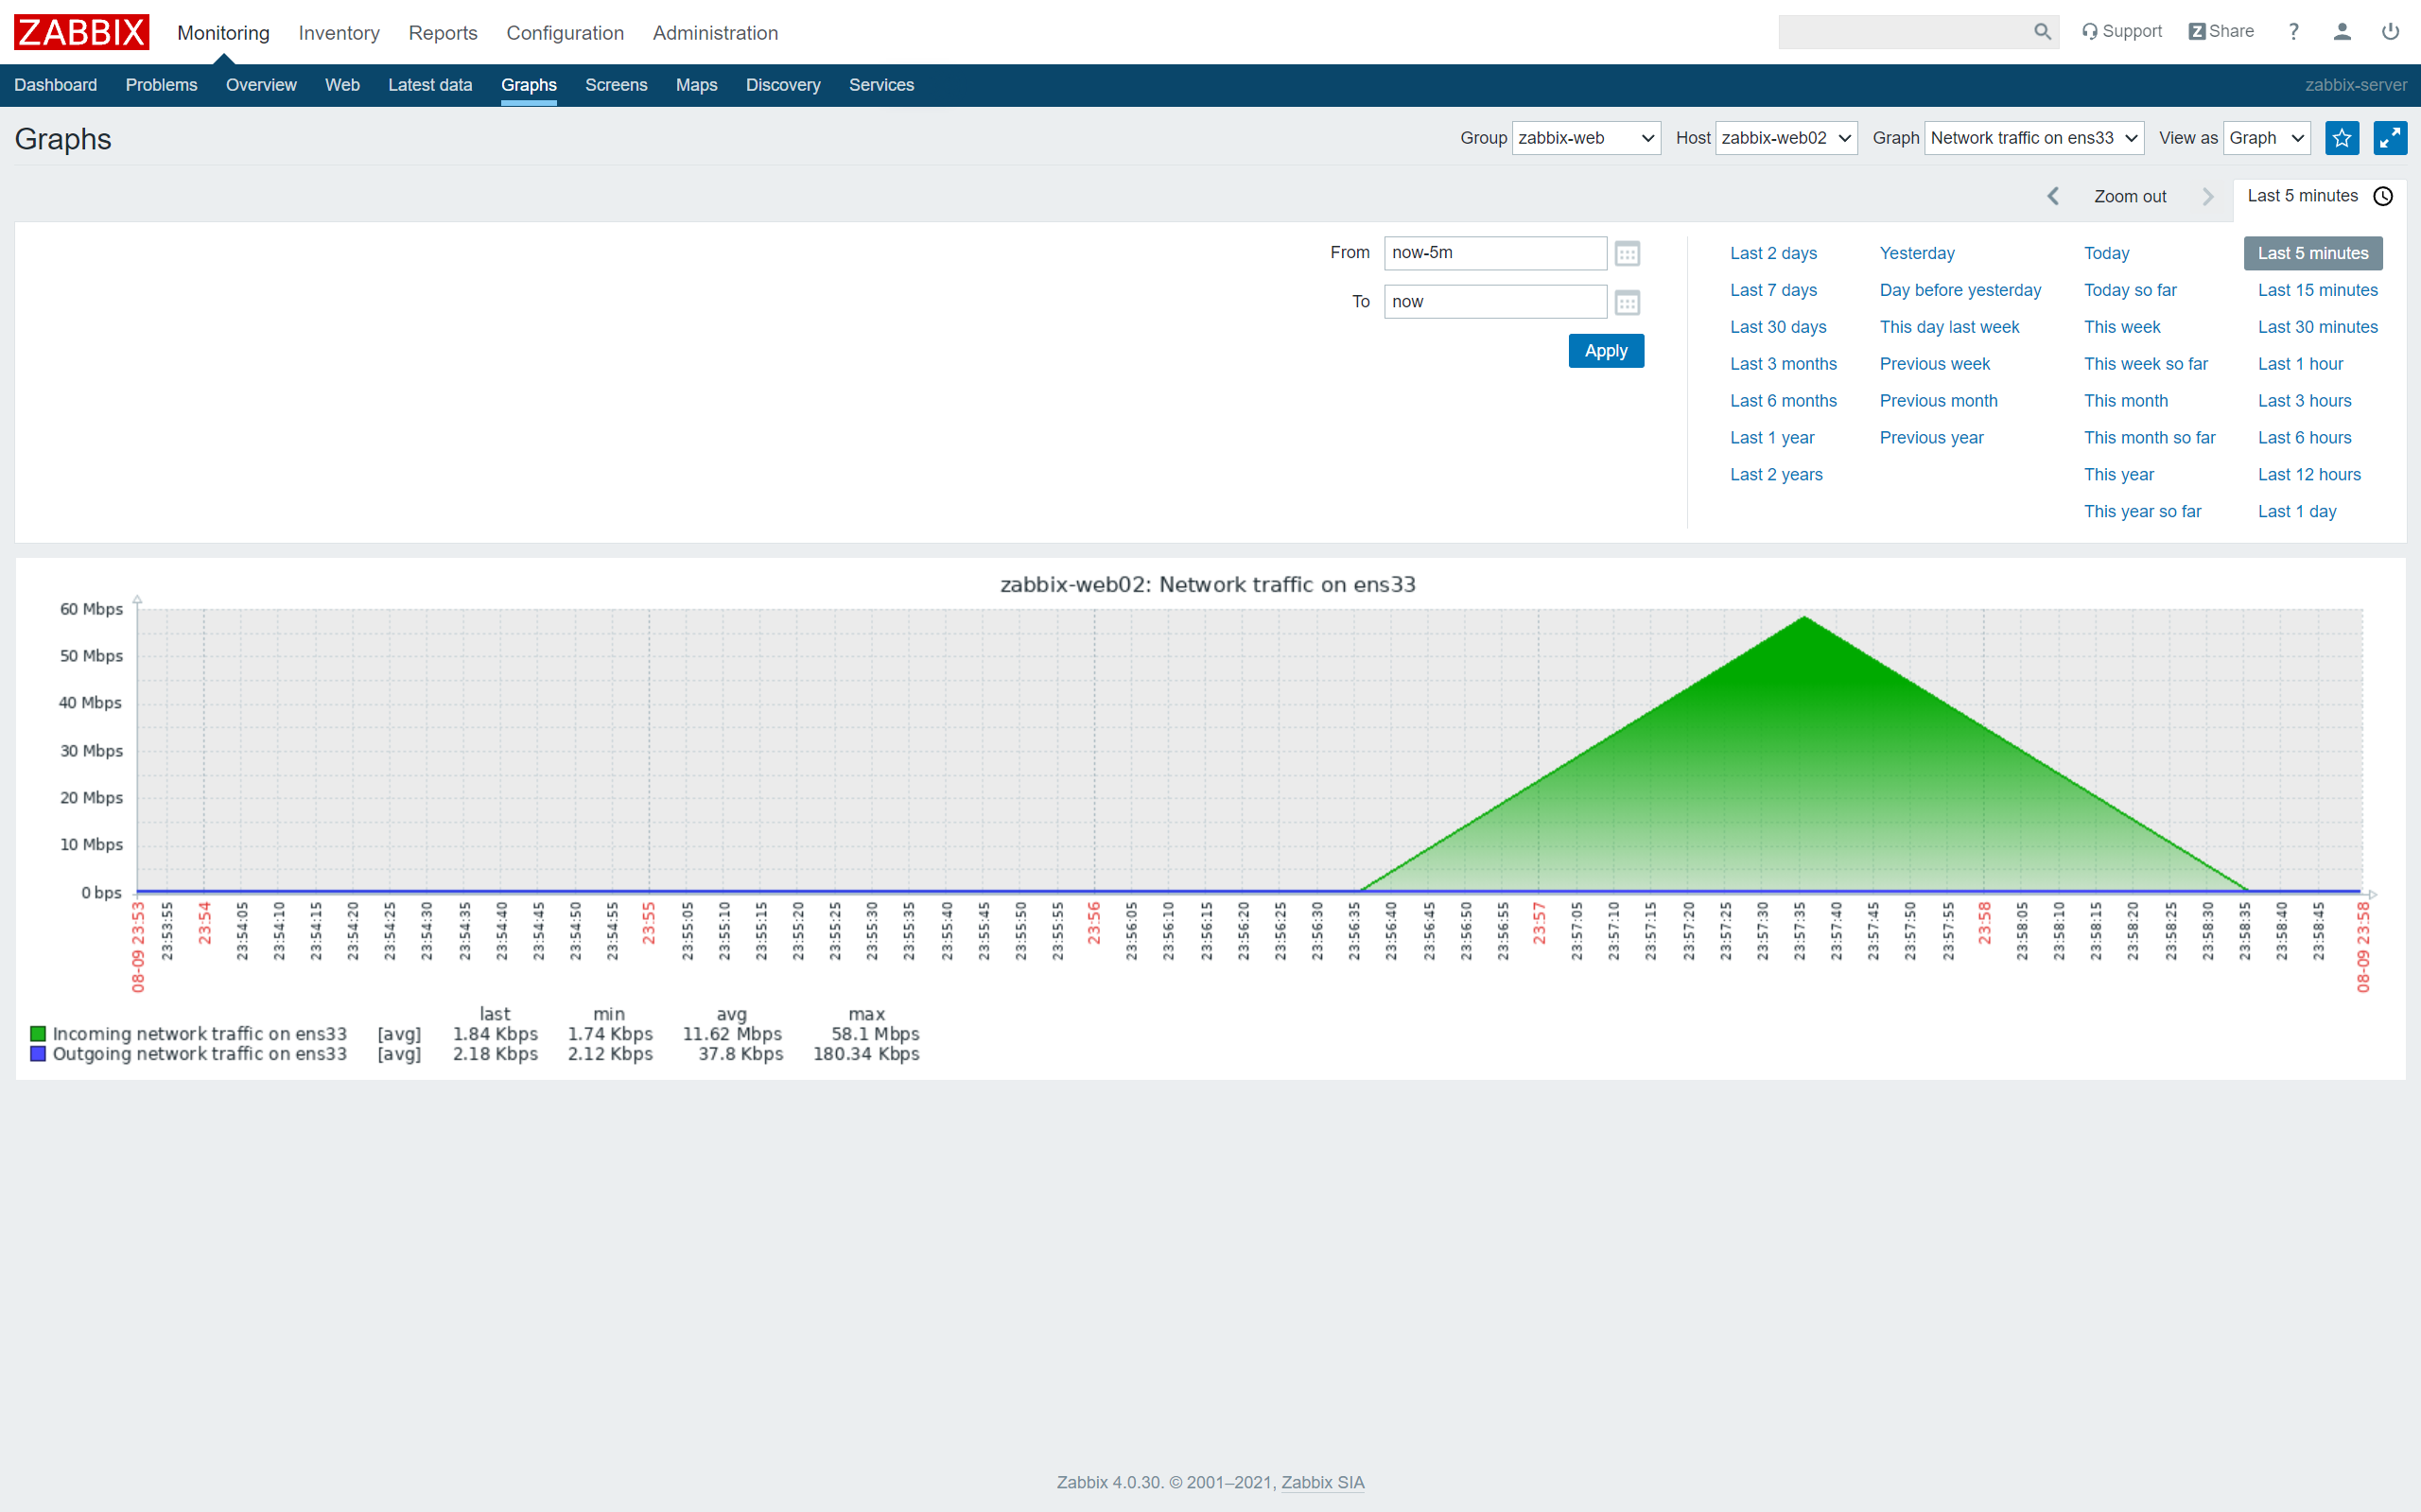Viewport: 2421px width, 1512px height.
Task: Select Last 30 days range
Action: 1778,327
